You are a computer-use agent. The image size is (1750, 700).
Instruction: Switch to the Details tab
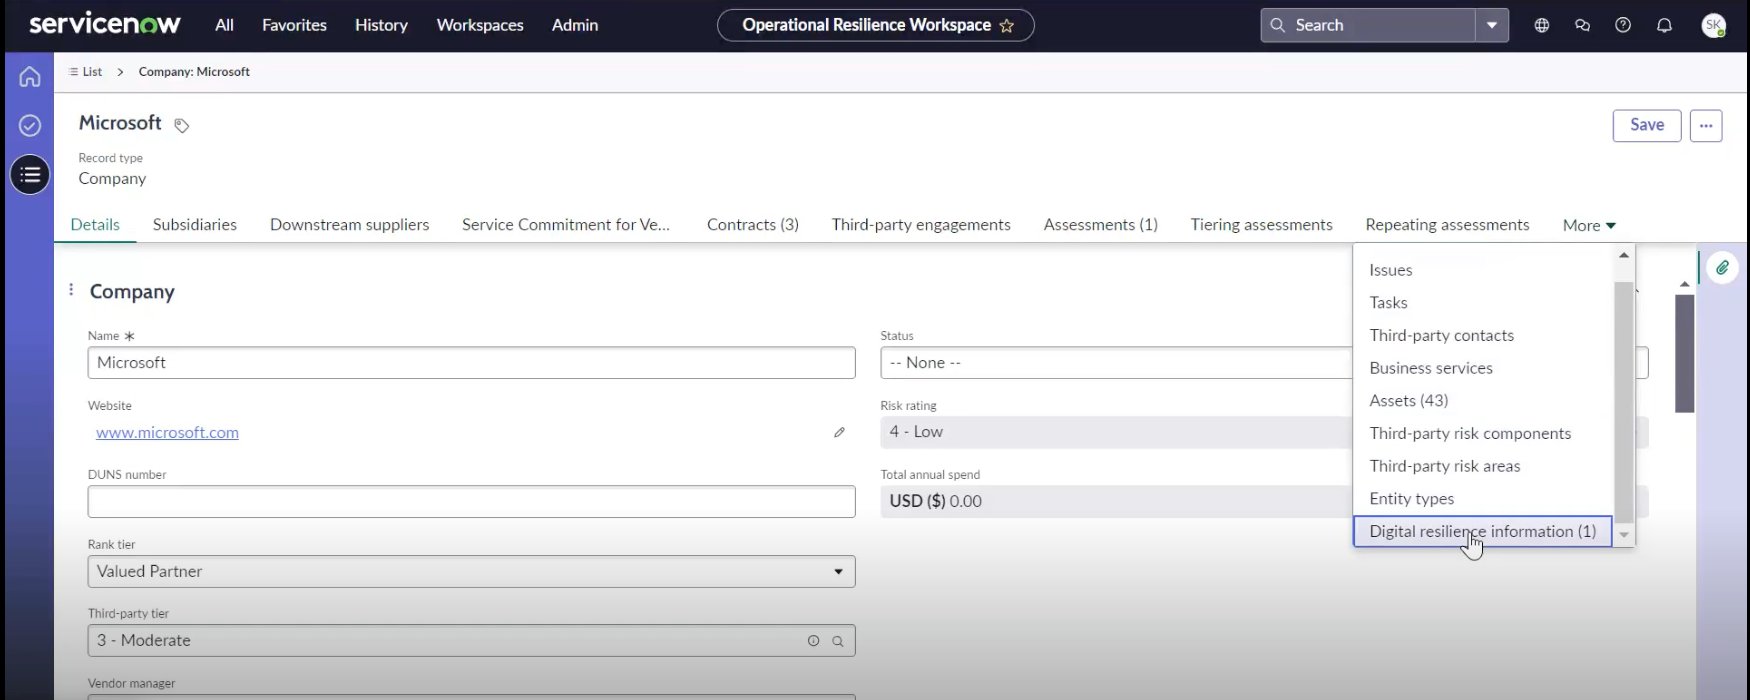[x=95, y=225]
